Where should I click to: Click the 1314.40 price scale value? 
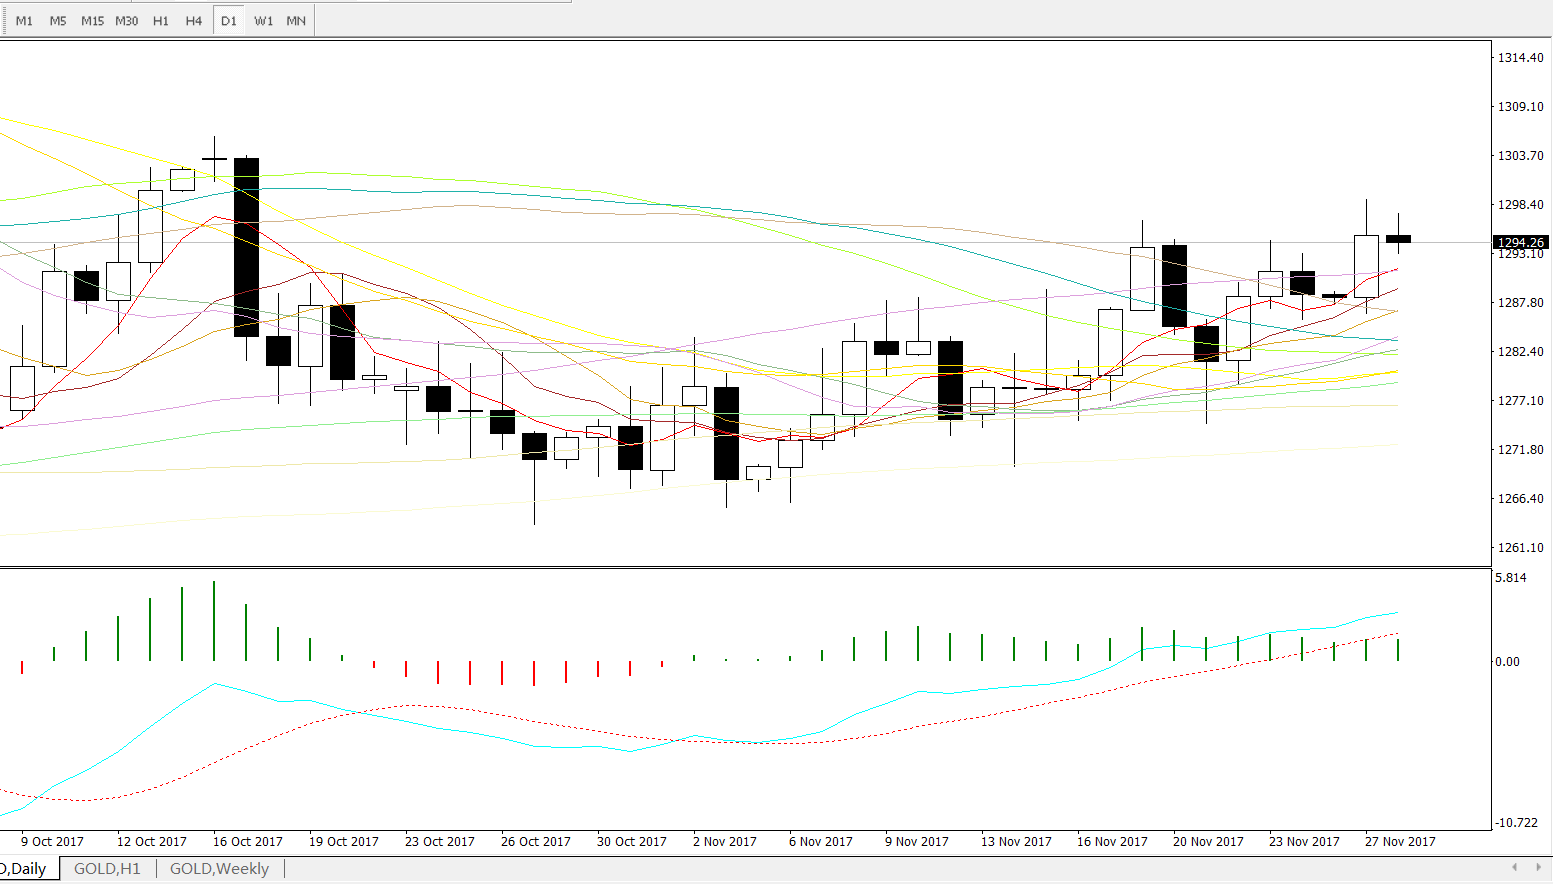pos(1519,58)
